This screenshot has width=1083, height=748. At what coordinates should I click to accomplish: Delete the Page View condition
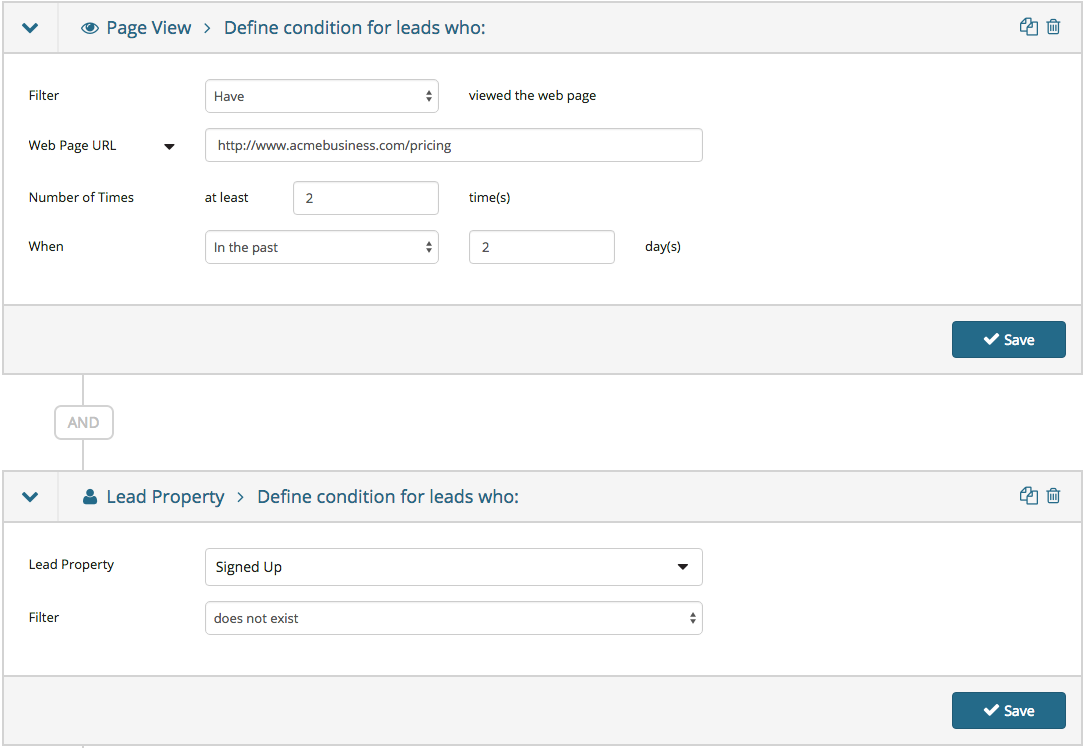point(1053,27)
